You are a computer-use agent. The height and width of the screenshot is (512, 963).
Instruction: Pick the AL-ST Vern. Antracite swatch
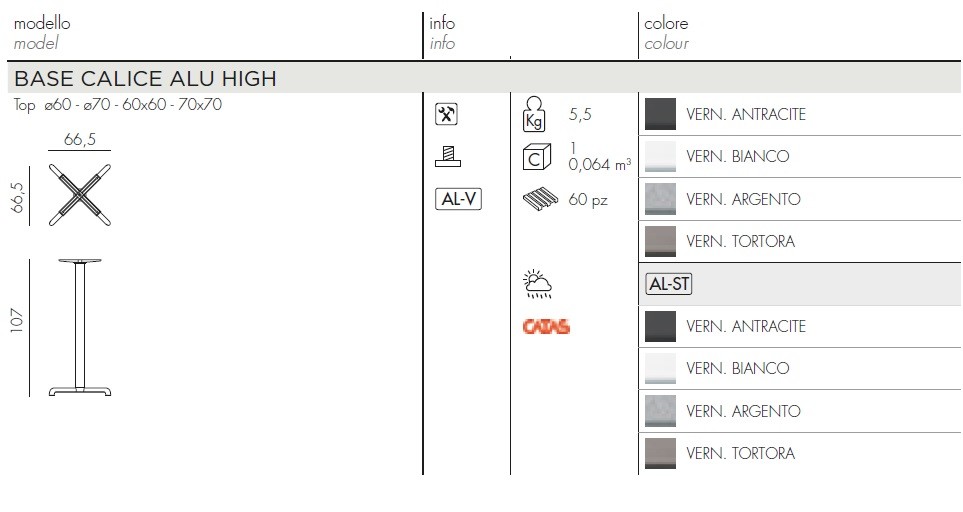(660, 326)
